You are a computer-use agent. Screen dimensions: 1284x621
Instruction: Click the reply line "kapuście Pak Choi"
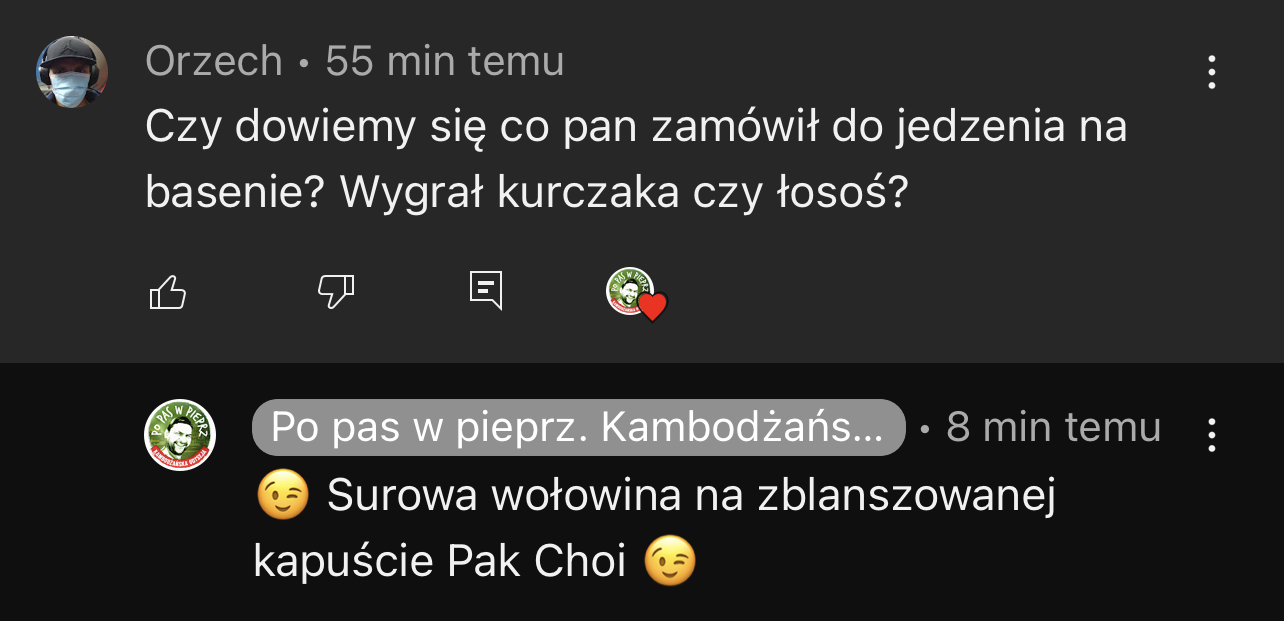click(x=440, y=563)
